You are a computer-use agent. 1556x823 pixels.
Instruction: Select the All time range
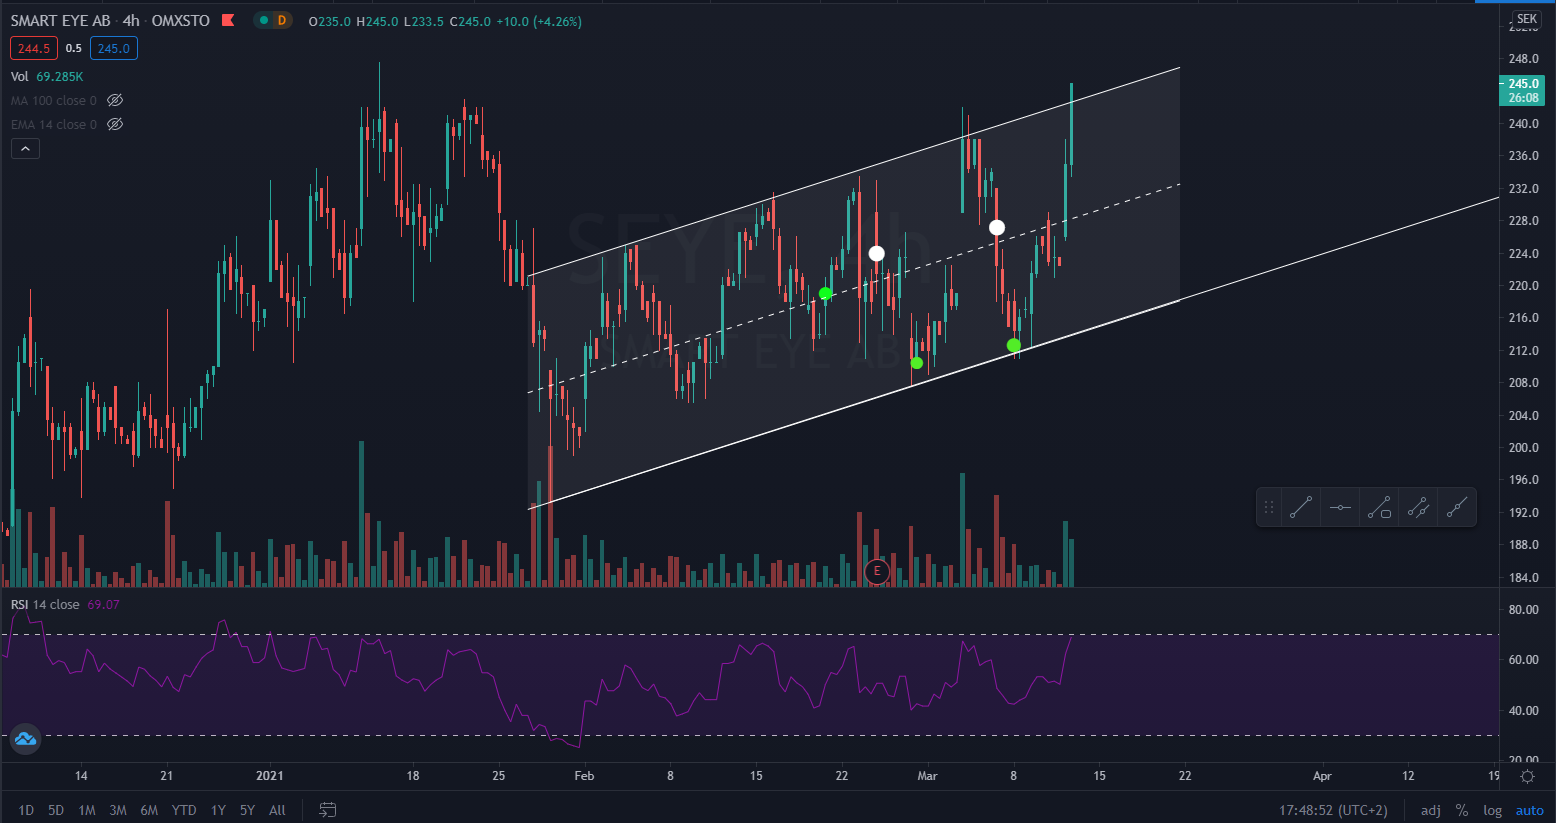277,810
